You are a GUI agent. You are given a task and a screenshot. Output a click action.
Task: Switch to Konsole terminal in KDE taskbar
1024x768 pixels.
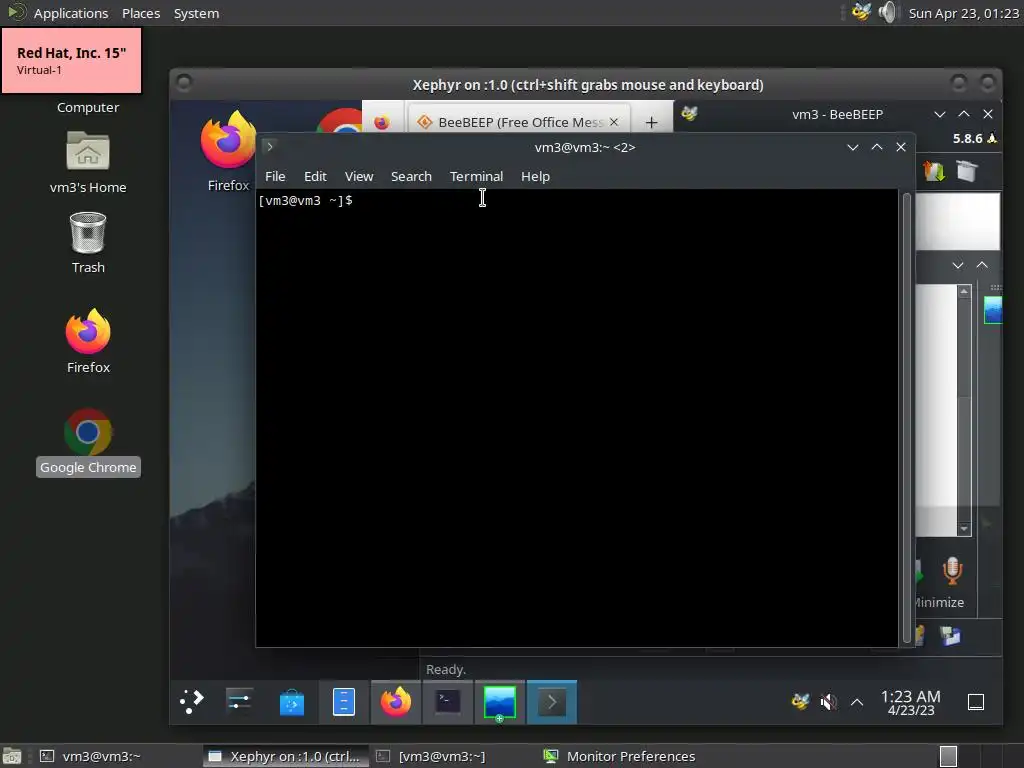[448, 702]
